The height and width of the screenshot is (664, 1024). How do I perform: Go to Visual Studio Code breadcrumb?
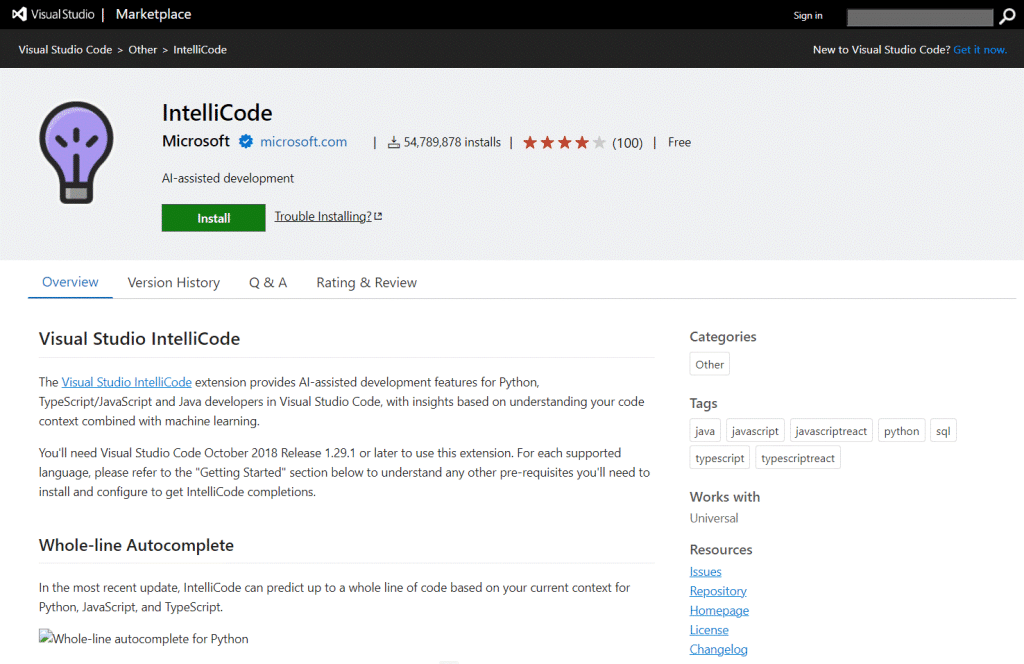pos(65,50)
